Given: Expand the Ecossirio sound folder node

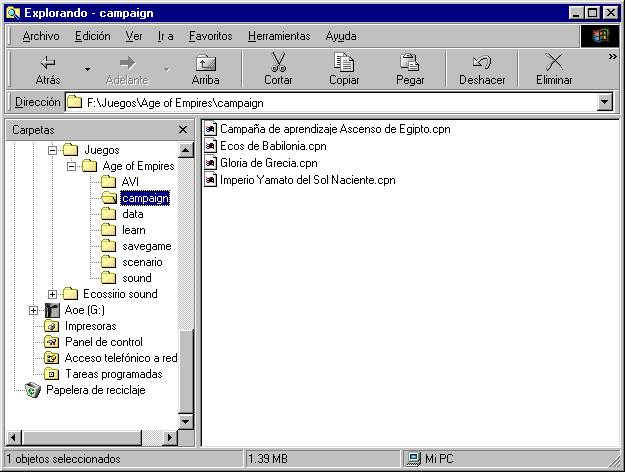Looking at the screenshot, I should 52,294.
